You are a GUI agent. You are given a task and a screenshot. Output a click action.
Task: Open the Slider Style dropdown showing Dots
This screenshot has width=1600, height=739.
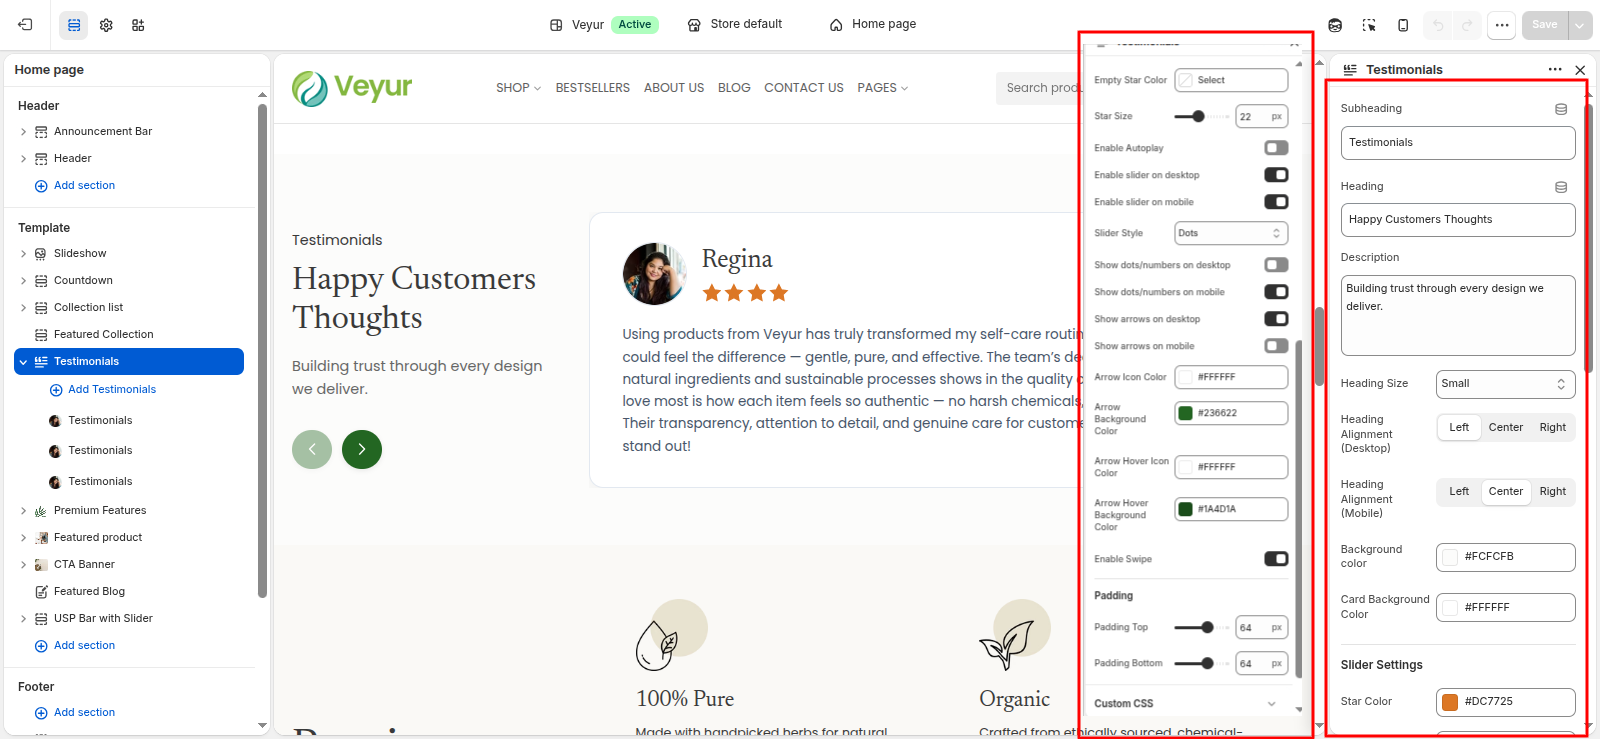coord(1231,233)
